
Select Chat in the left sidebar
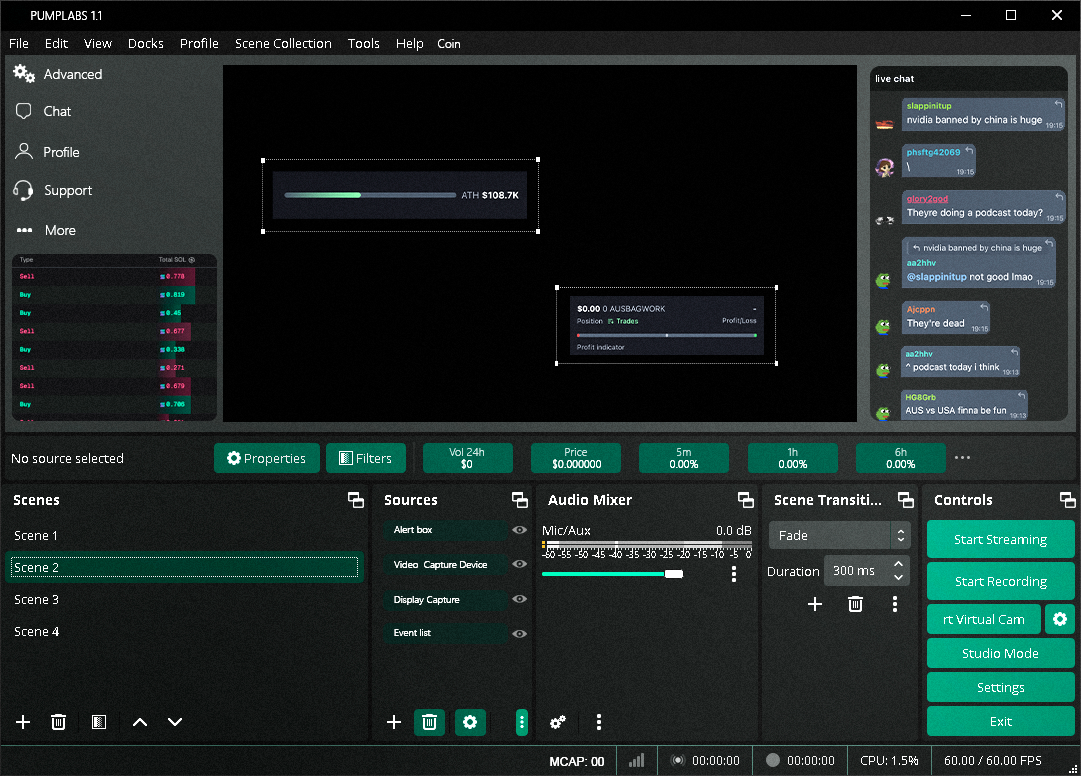click(x=57, y=111)
